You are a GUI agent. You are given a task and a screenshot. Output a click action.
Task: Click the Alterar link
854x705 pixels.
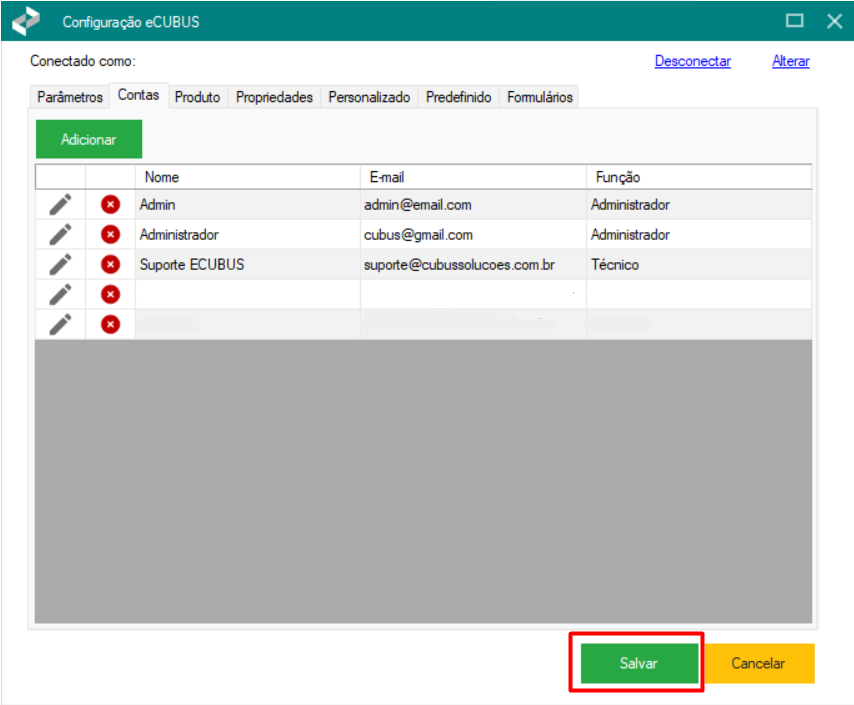coord(790,61)
